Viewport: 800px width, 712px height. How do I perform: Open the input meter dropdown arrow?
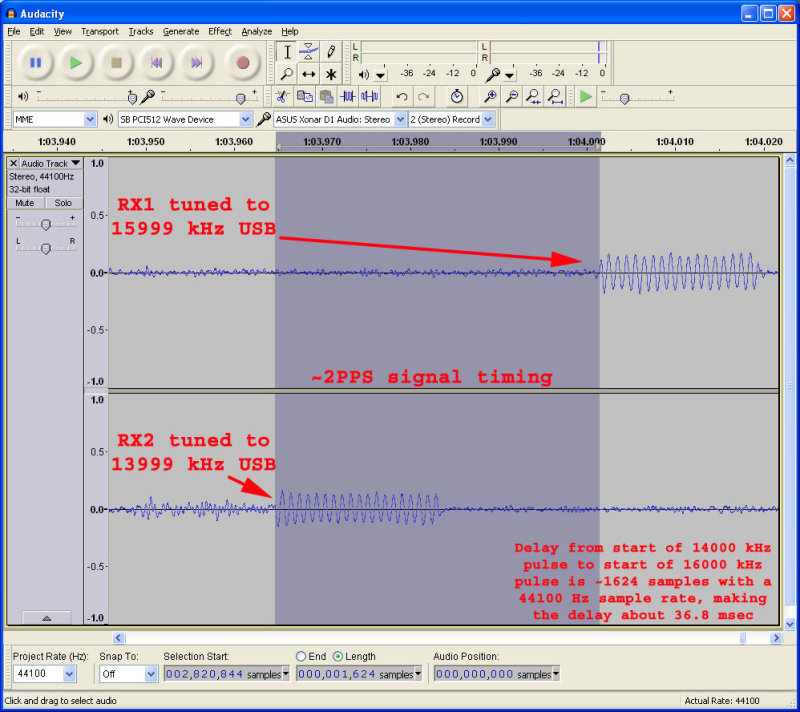pos(510,76)
